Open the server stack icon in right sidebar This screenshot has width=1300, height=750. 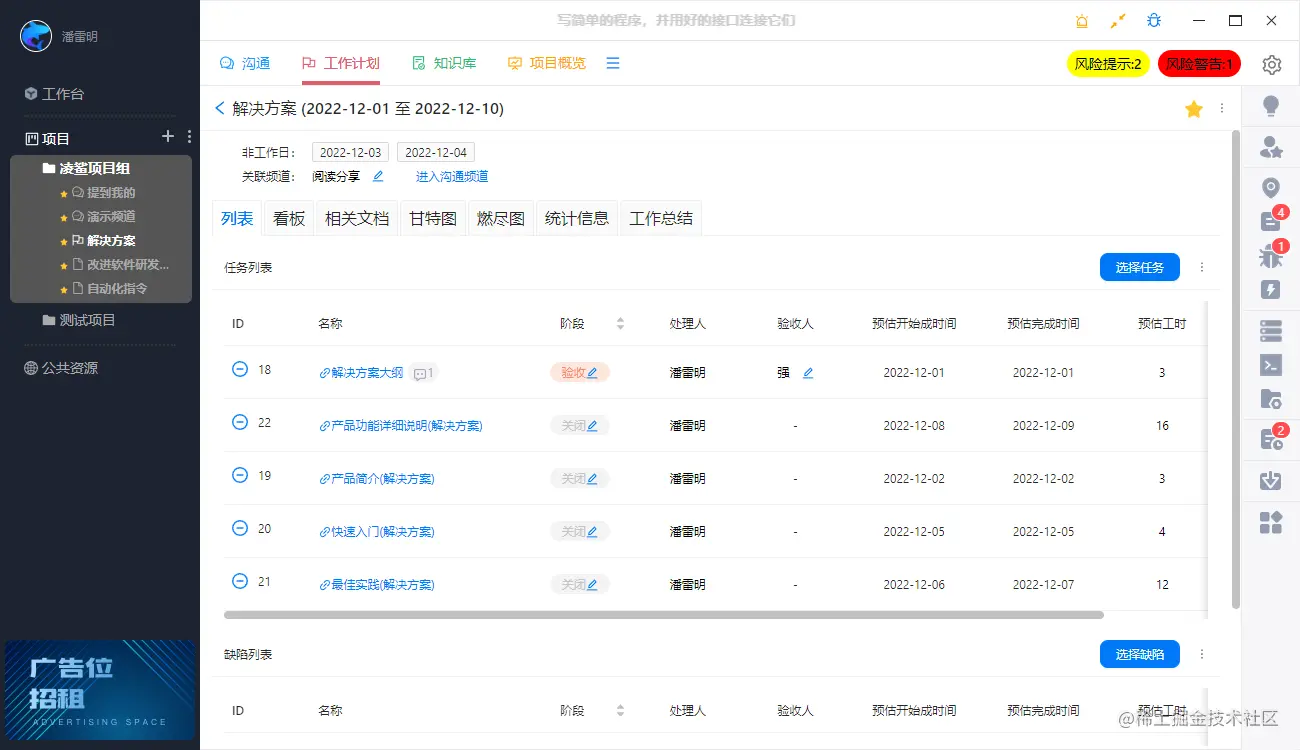pos(1271,330)
